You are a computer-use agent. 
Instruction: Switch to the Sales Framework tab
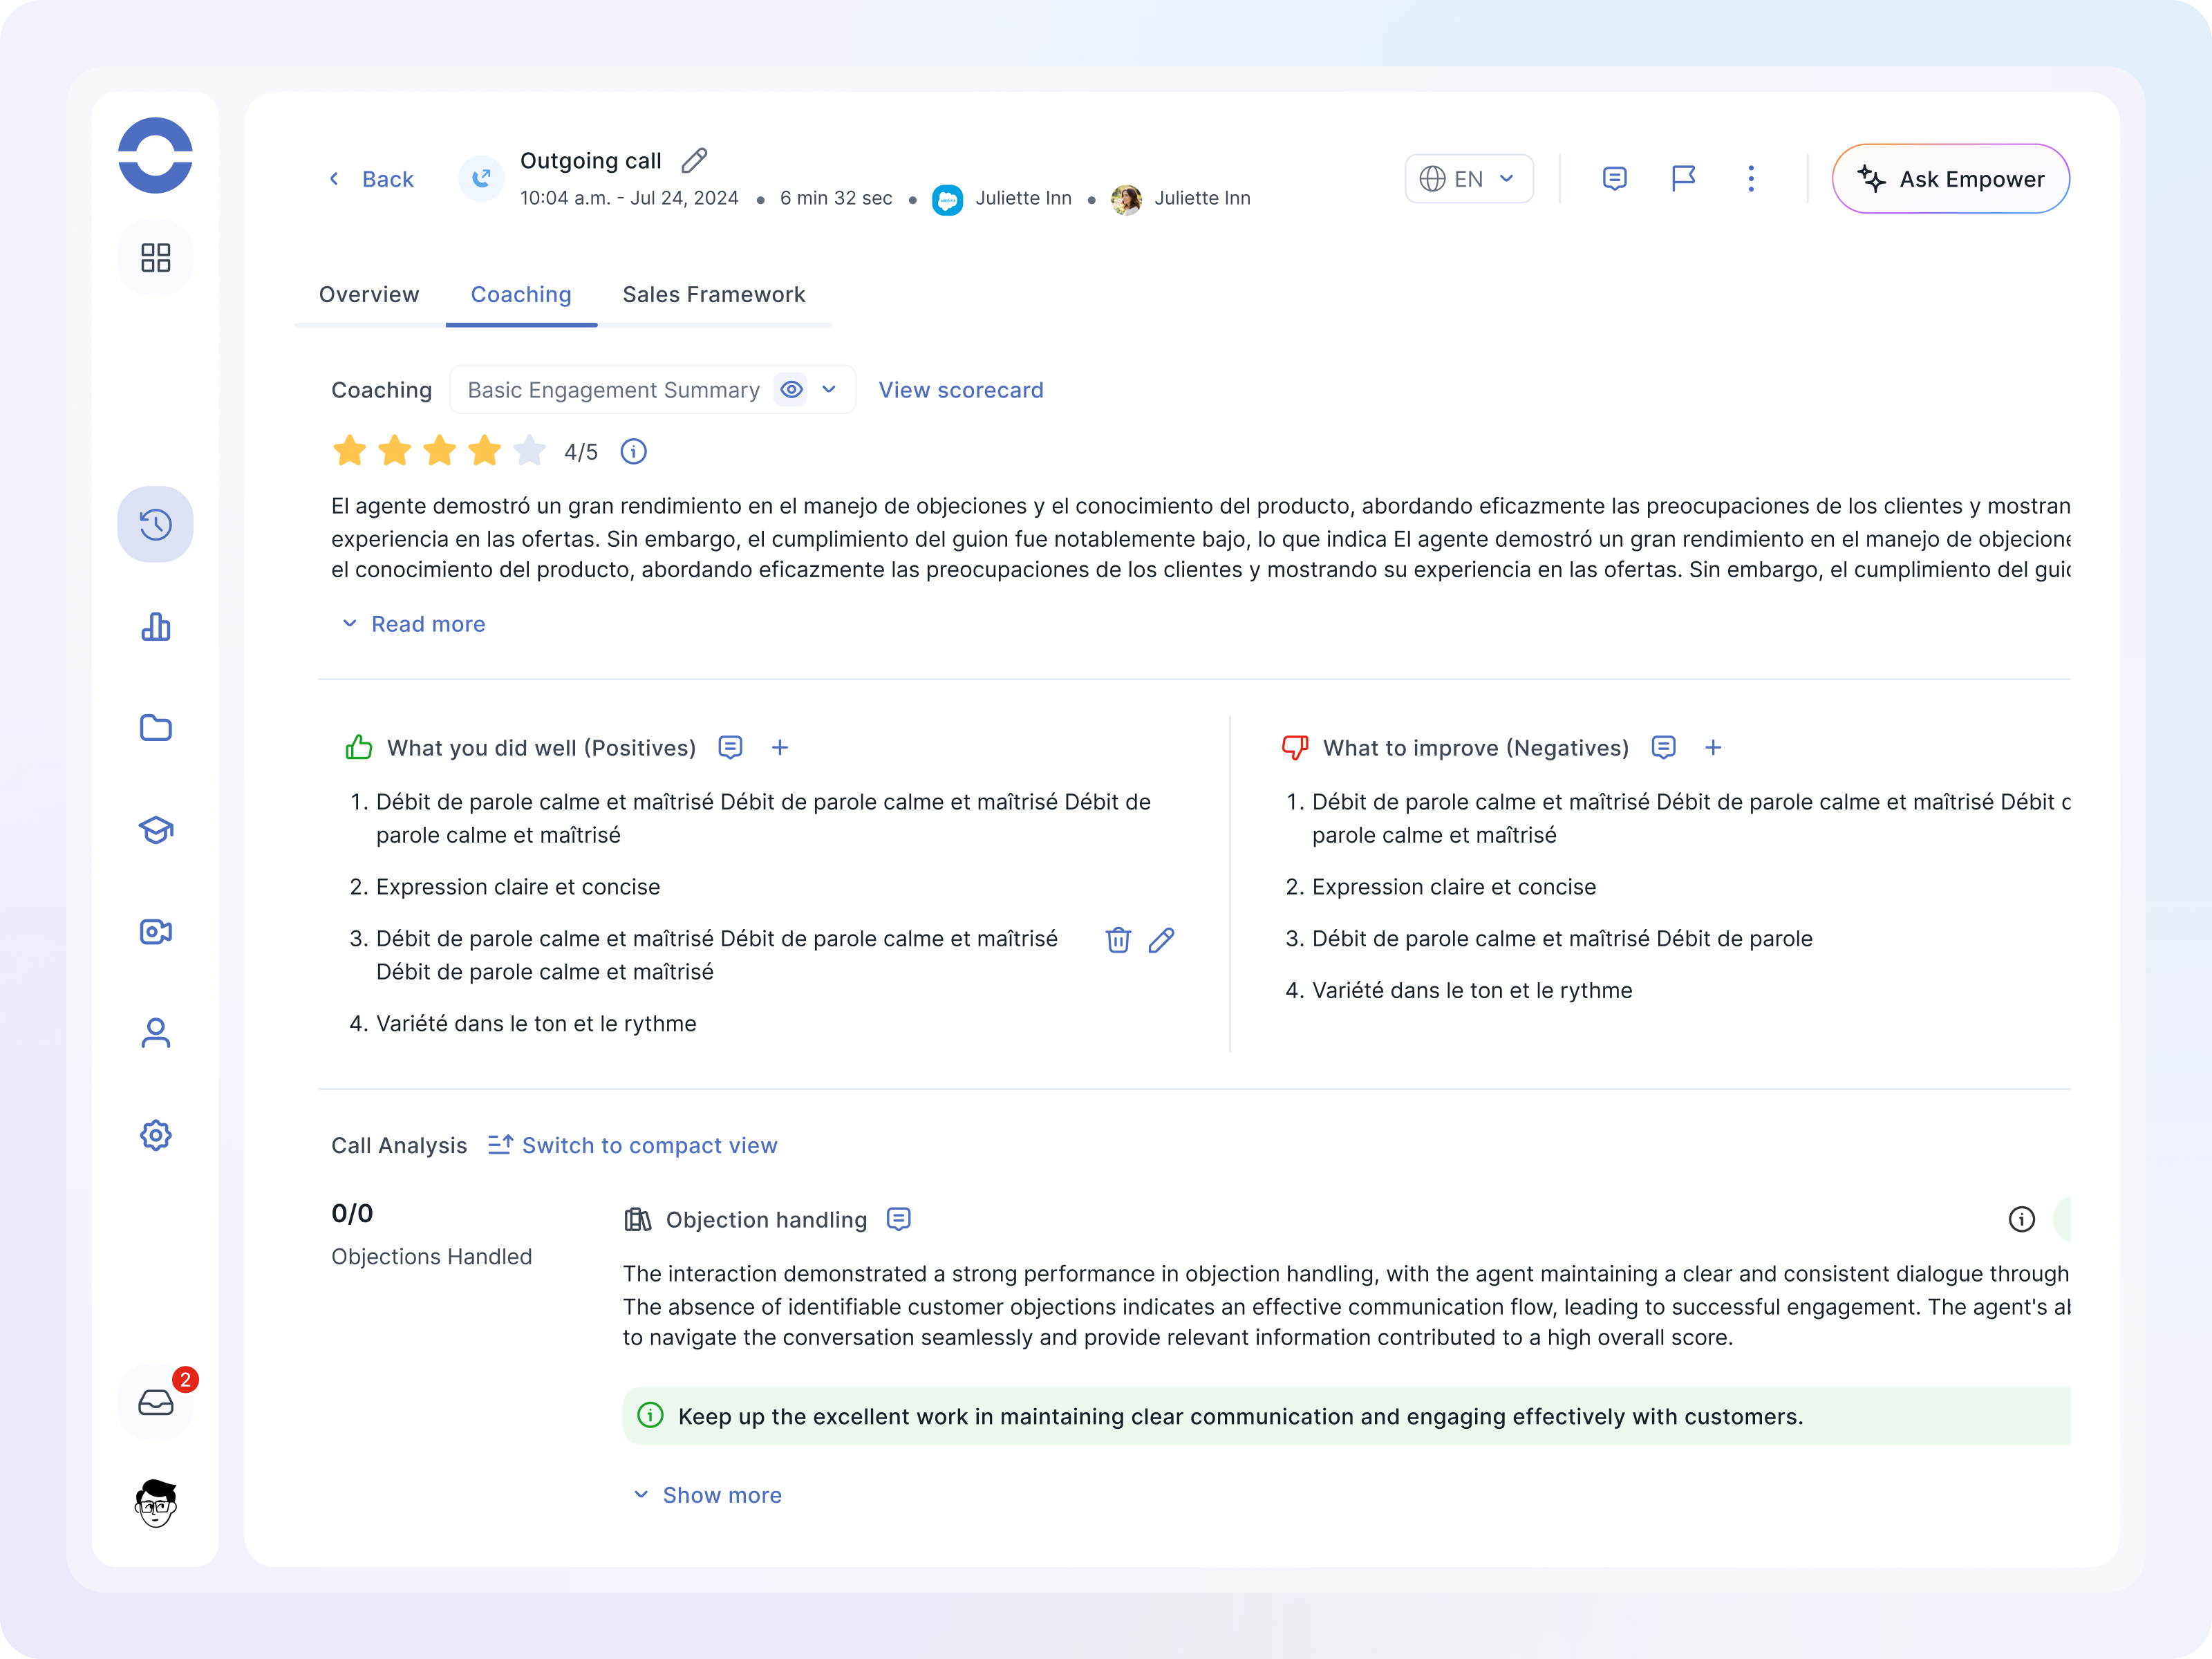click(x=713, y=294)
